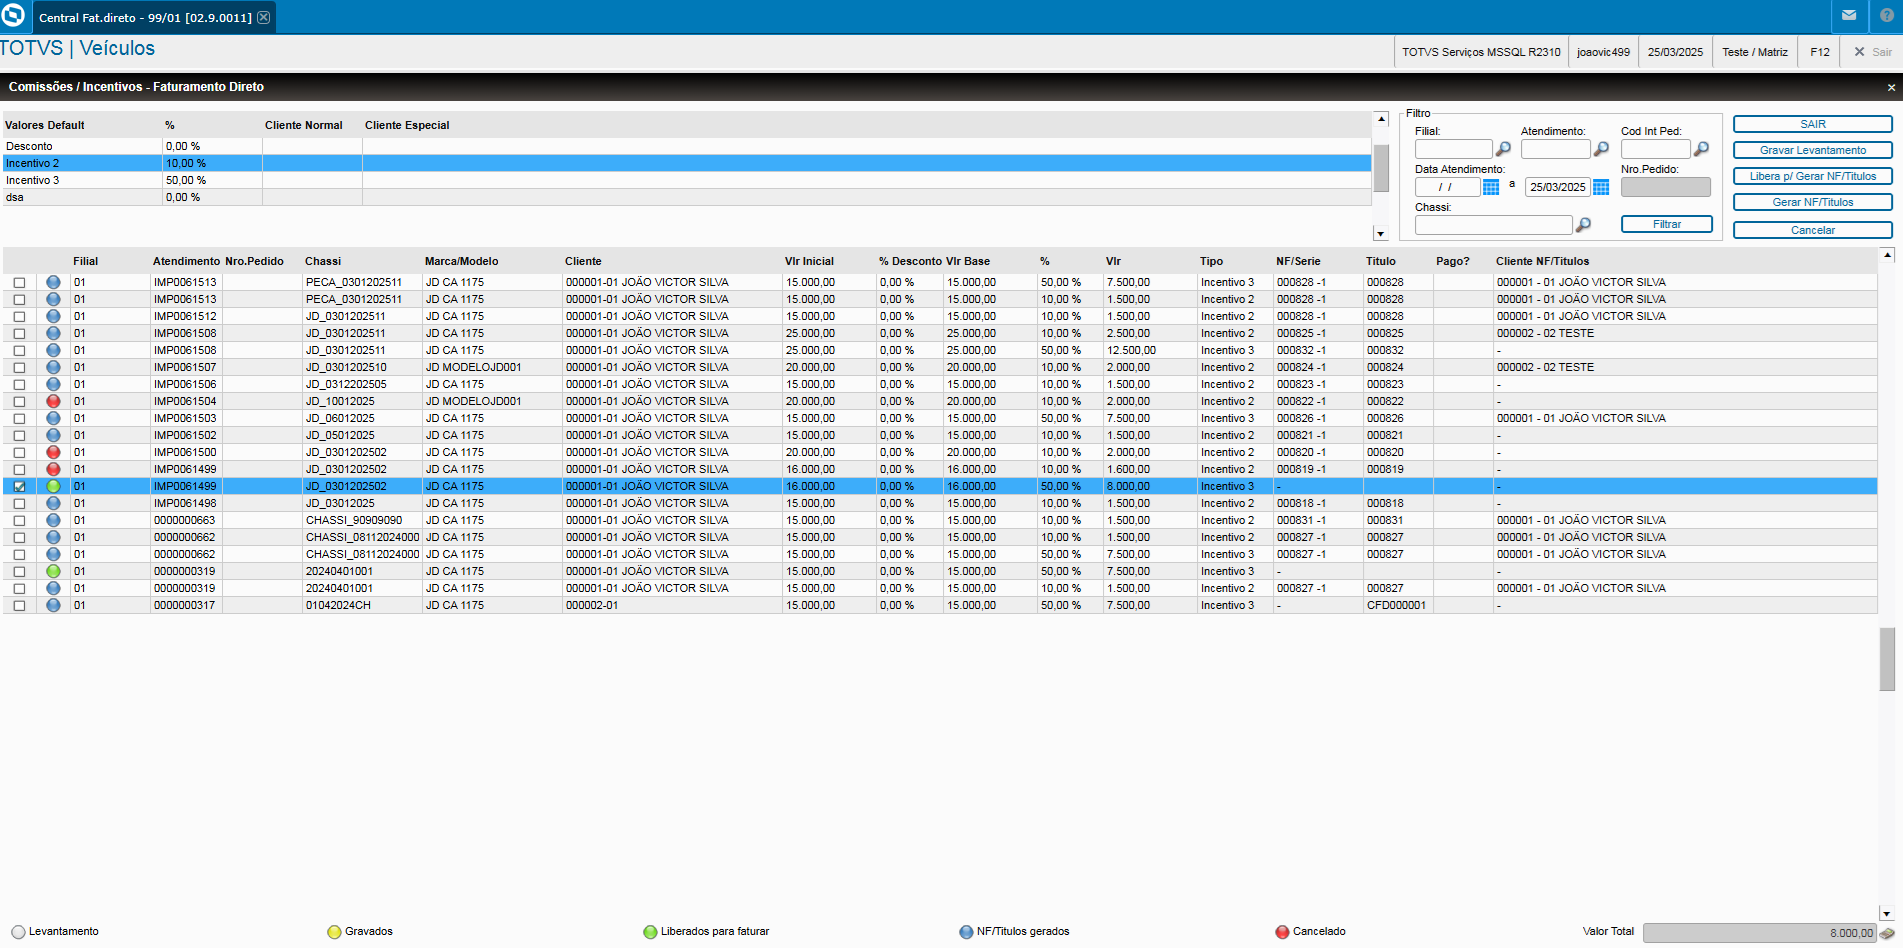Check the IMP0061503 row checkbox
Image resolution: width=1903 pixels, height=948 pixels.
[x=19, y=419]
